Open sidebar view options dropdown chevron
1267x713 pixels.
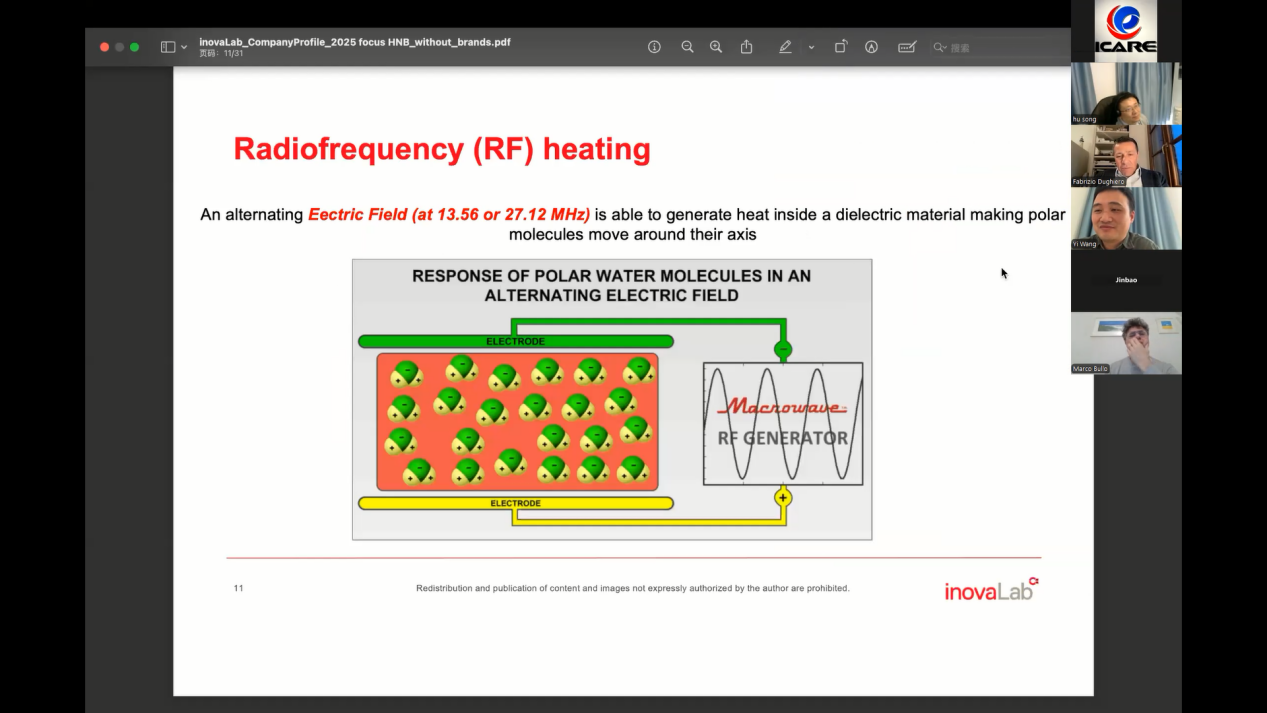pos(184,47)
